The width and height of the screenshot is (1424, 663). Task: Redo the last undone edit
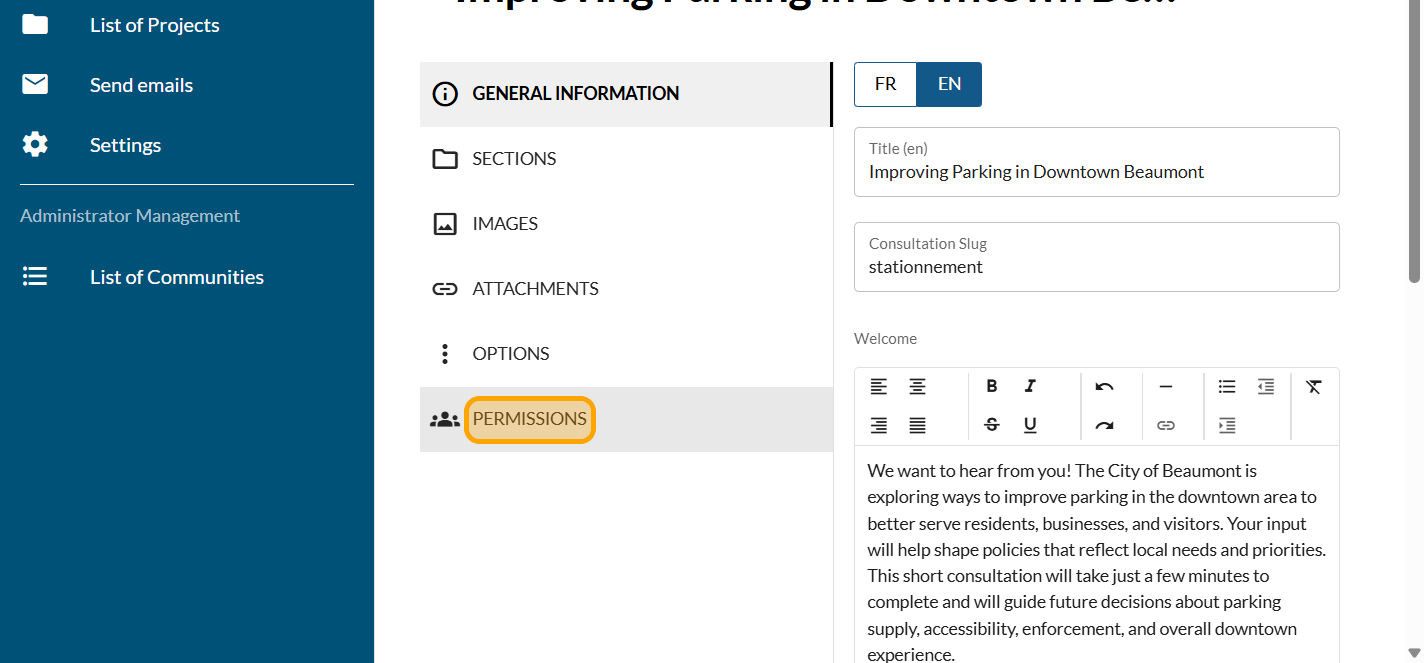click(x=1104, y=425)
